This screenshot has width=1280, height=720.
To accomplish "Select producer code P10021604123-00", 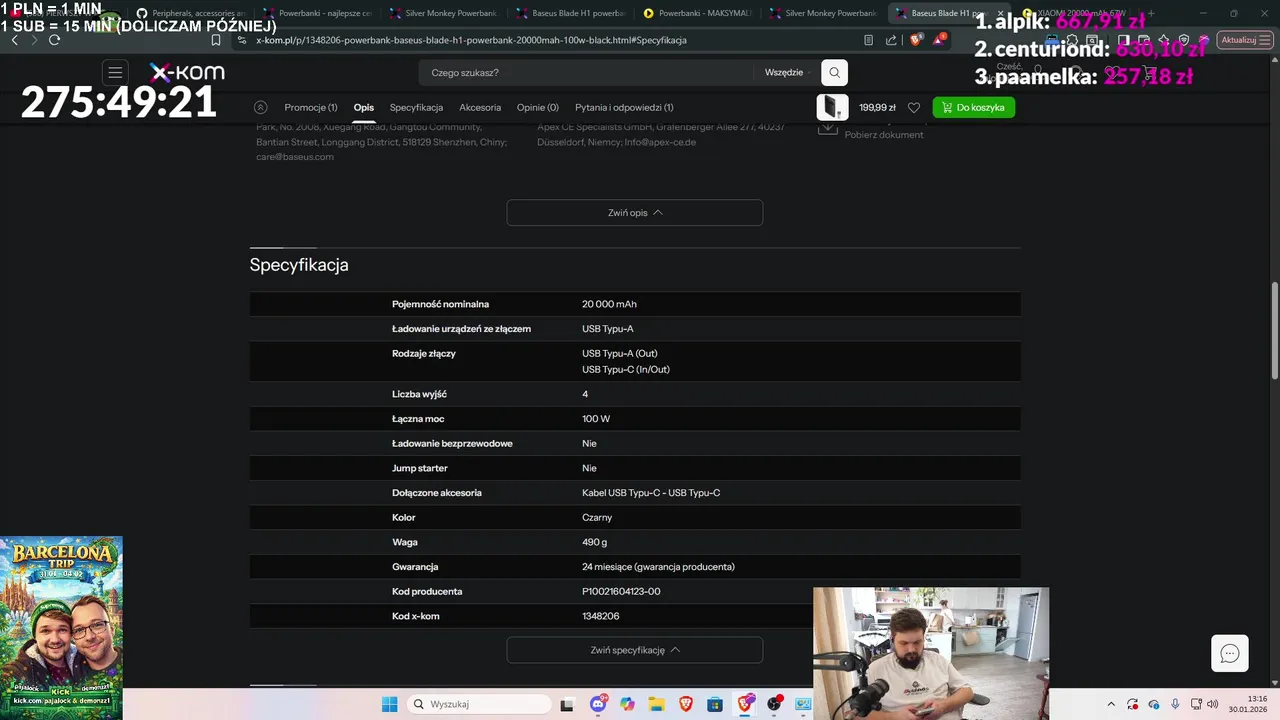I will pyautogui.click(x=621, y=592).
